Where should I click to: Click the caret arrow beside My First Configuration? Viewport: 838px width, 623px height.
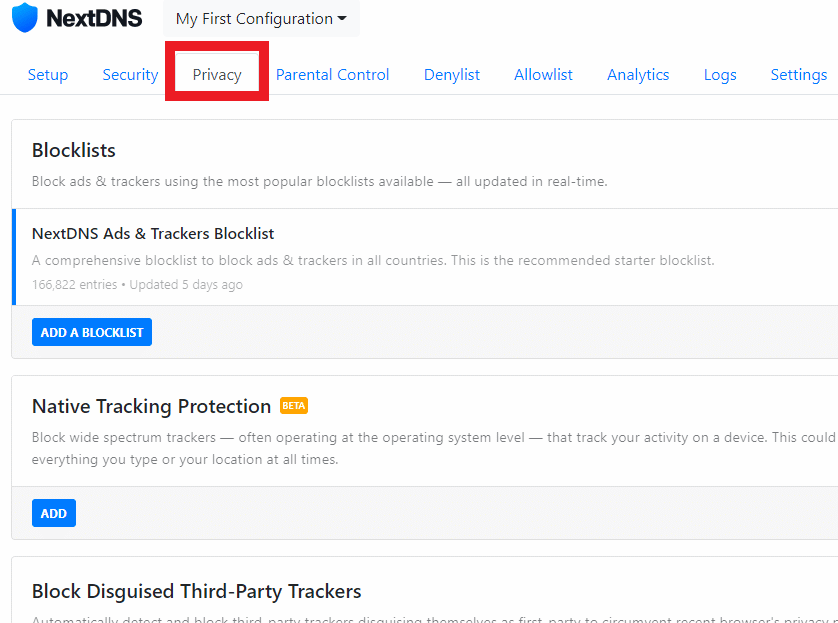coord(342,19)
